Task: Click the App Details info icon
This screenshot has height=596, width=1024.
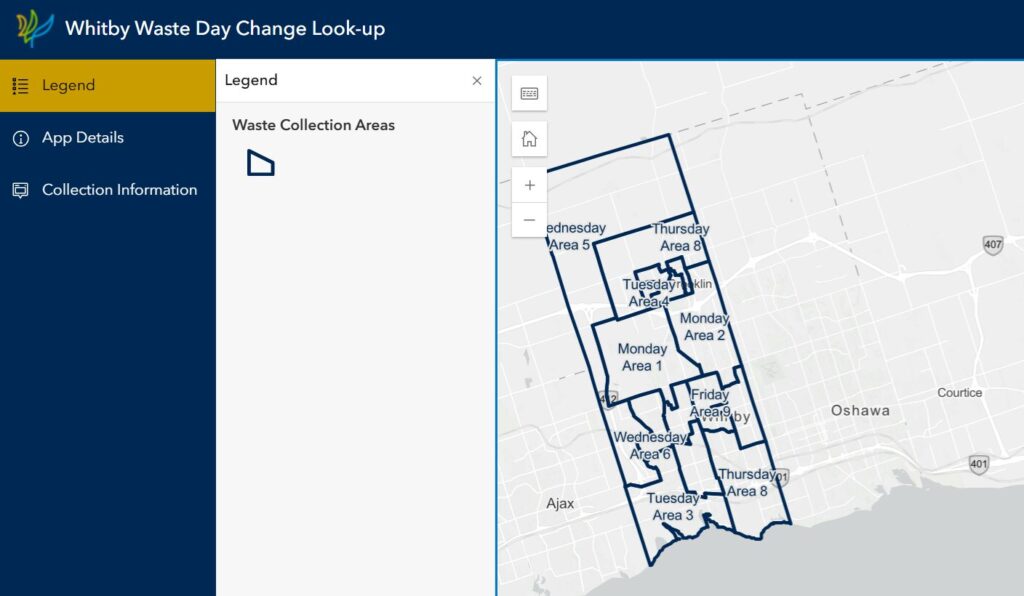Action: [20, 138]
